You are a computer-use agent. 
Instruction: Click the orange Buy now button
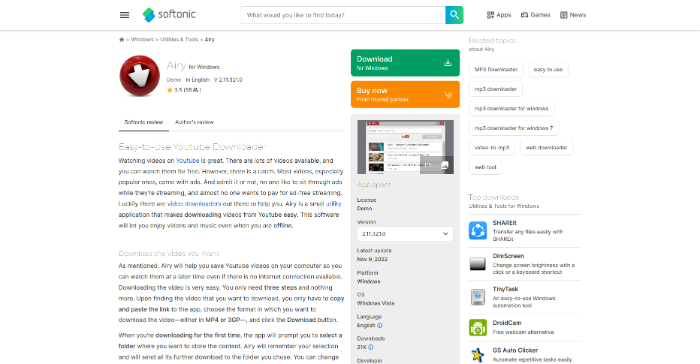click(405, 94)
